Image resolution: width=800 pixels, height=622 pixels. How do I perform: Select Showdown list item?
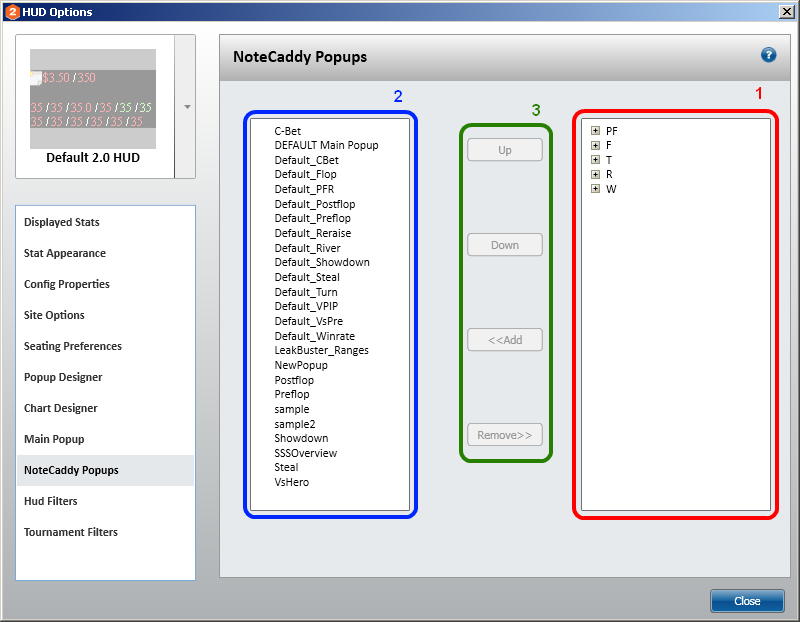(302, 438)
